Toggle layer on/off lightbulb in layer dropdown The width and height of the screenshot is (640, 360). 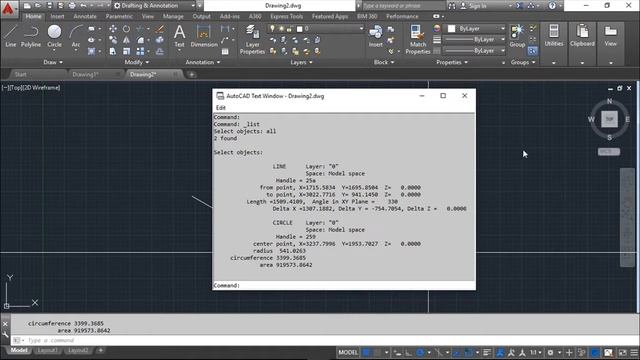tap(272, 29)
